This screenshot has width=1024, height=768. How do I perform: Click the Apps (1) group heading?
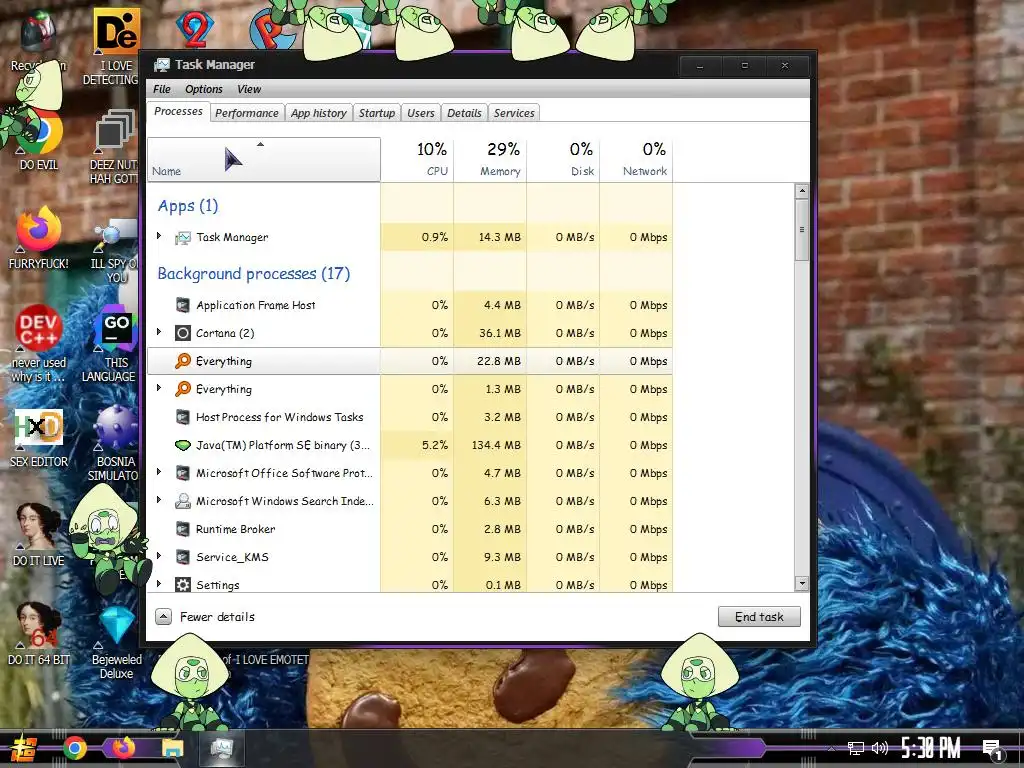pos(188,206)
